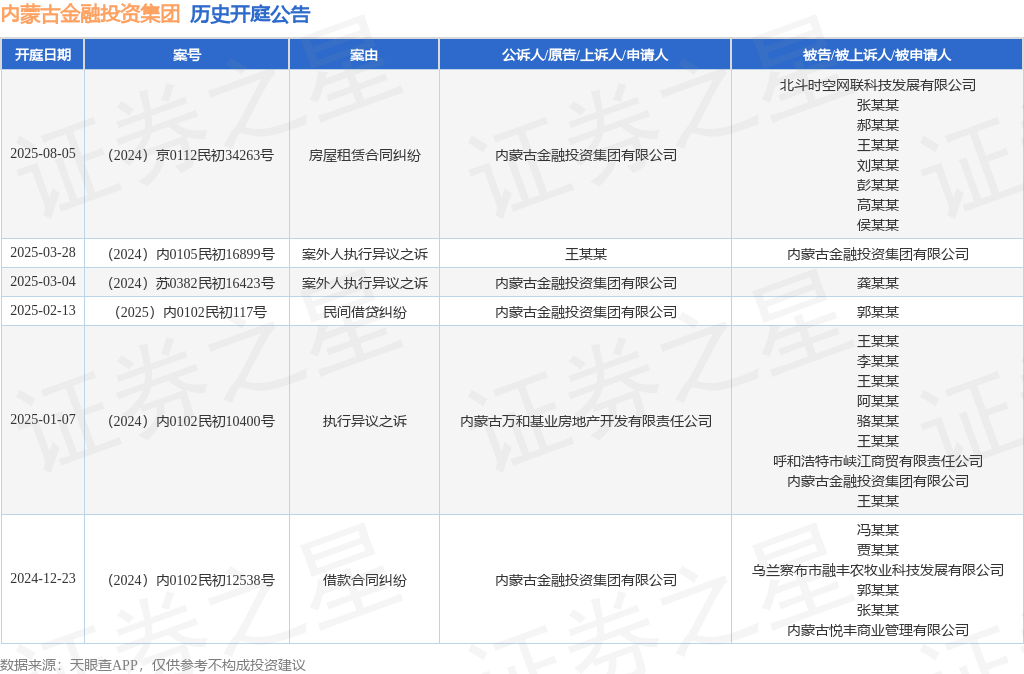Viewport: 1024px width, 674px height.
Task: Click the 案号 column header
Action: point(187,54)
